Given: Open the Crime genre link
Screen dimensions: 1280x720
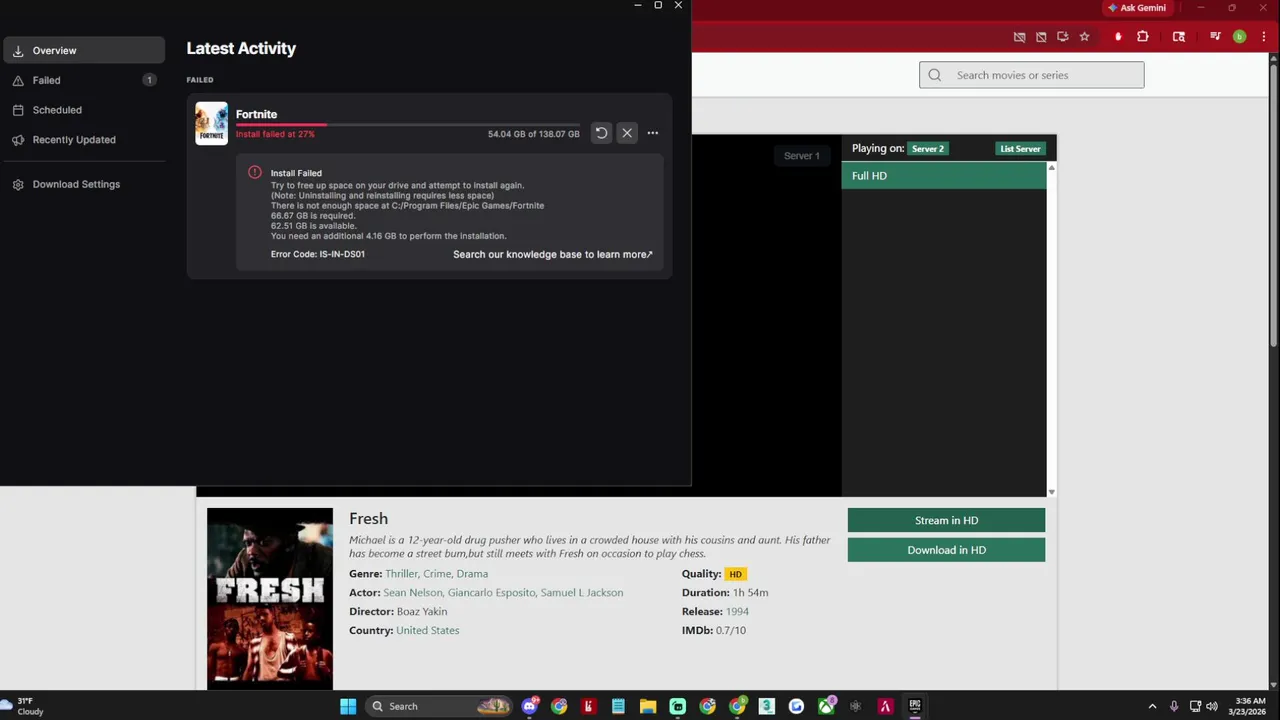Looking at the screenshot, I should tap(436, 574).
